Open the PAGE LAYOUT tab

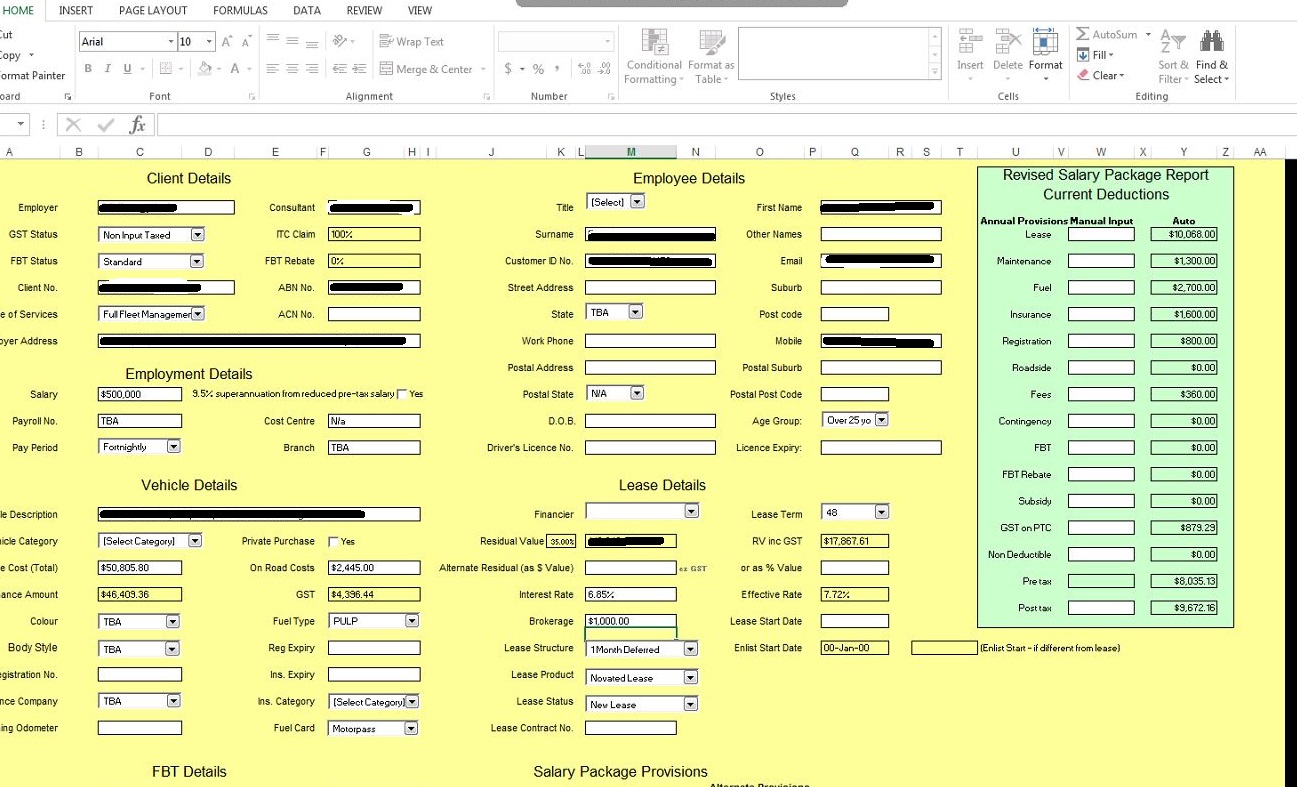pos(153,10)
